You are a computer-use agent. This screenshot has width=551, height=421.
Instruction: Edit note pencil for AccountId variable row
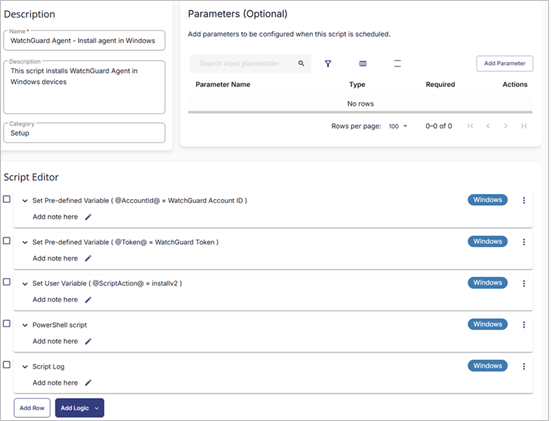pyautogui.click(x=88, y=217)
